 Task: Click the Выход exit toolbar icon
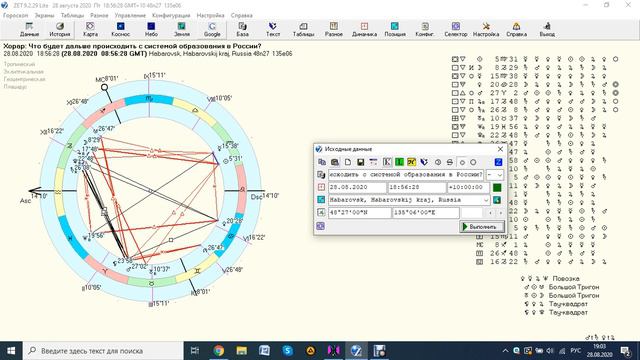(x=547, y=30)
